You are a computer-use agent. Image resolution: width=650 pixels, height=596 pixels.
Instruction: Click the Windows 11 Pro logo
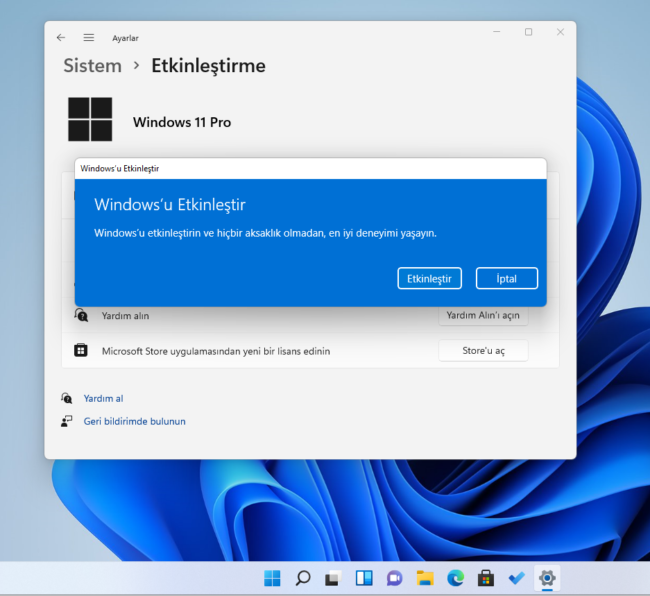point(90,119)
